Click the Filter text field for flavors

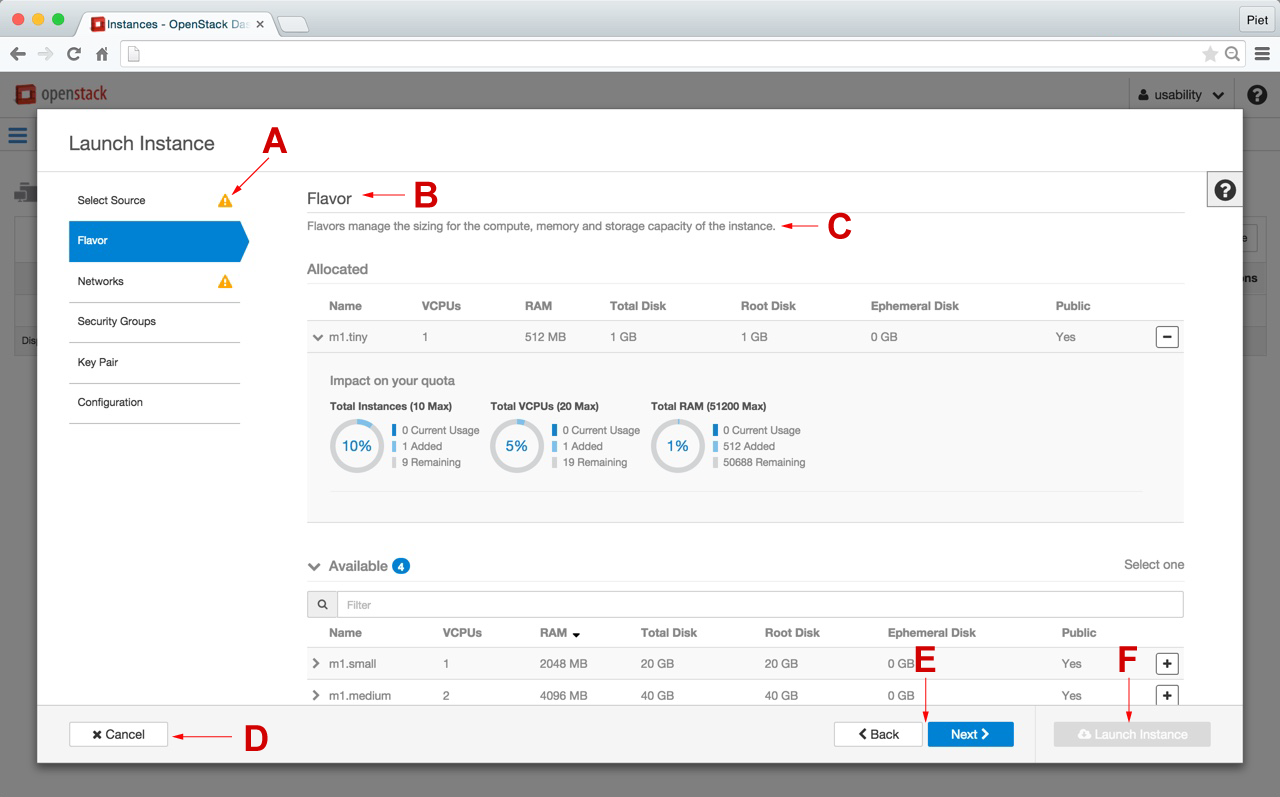759,605
